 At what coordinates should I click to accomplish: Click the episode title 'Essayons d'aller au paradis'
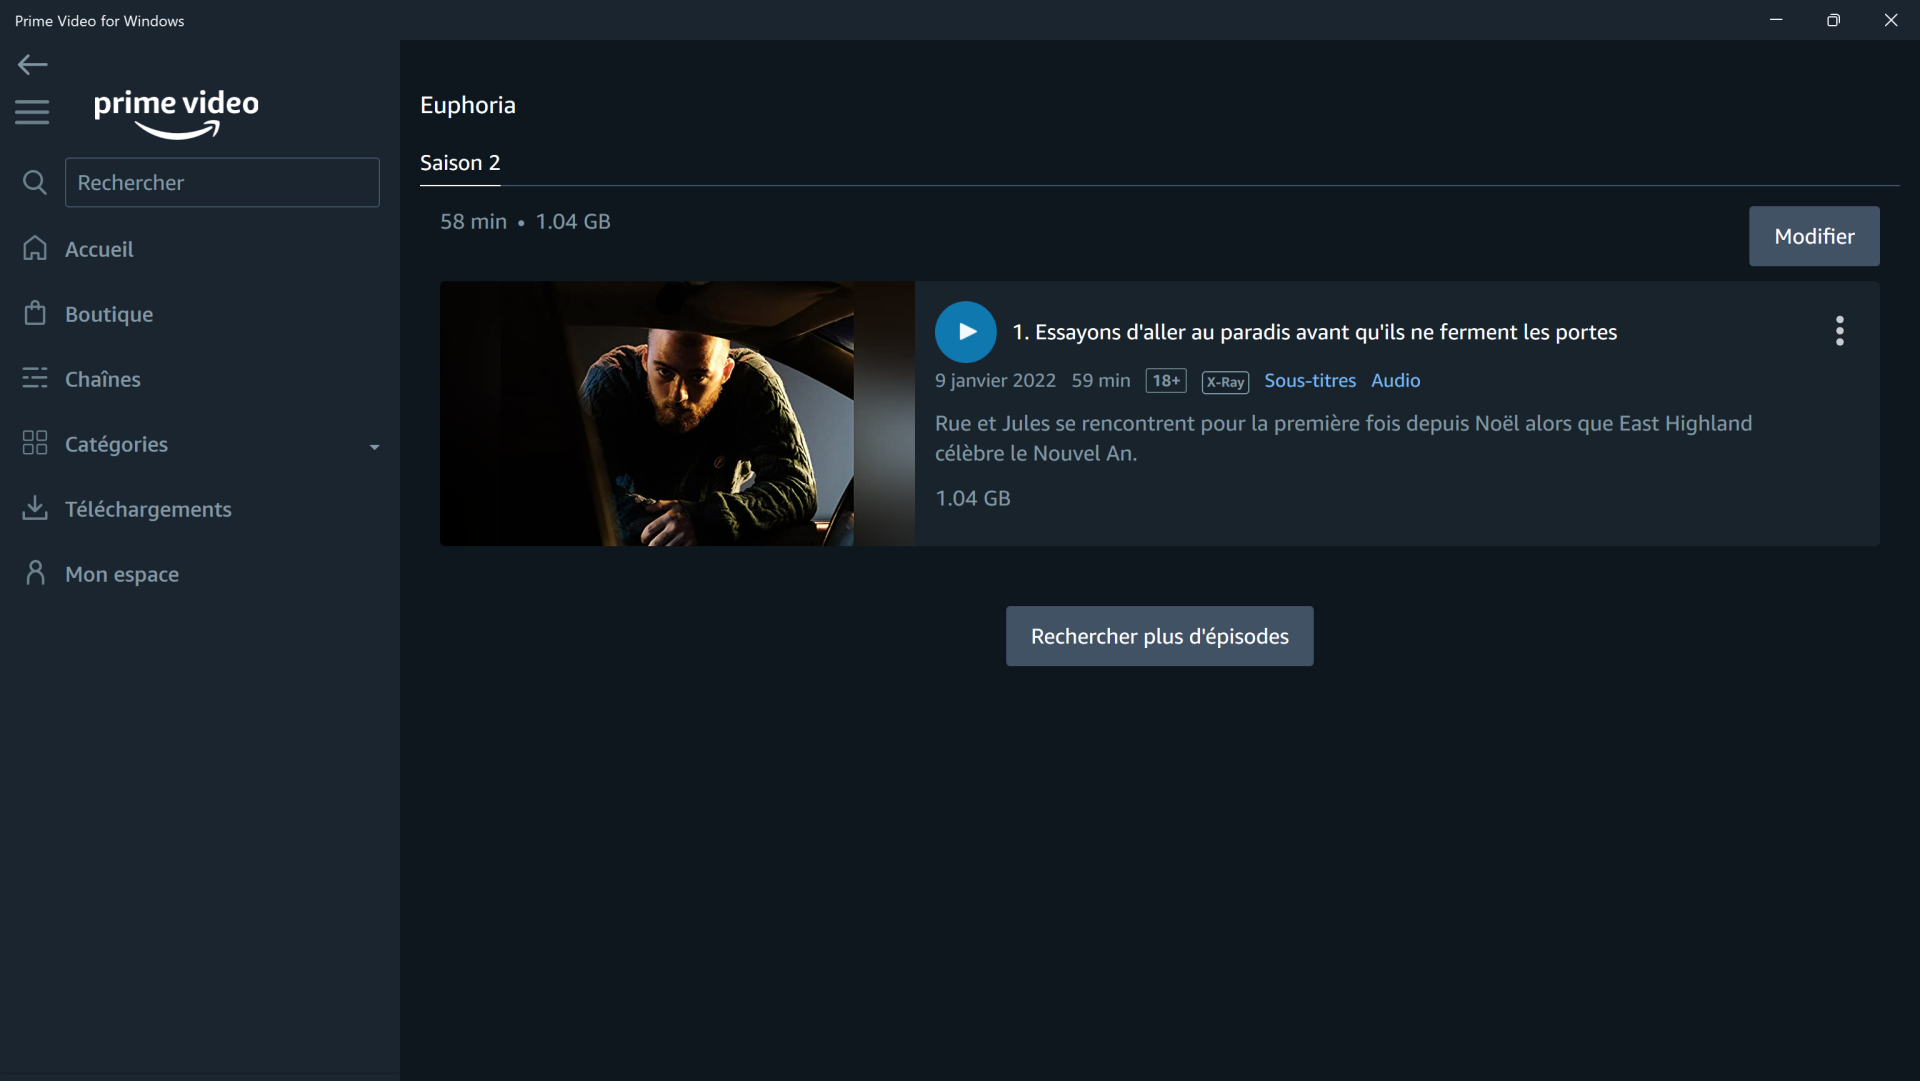click(1315, 332)
